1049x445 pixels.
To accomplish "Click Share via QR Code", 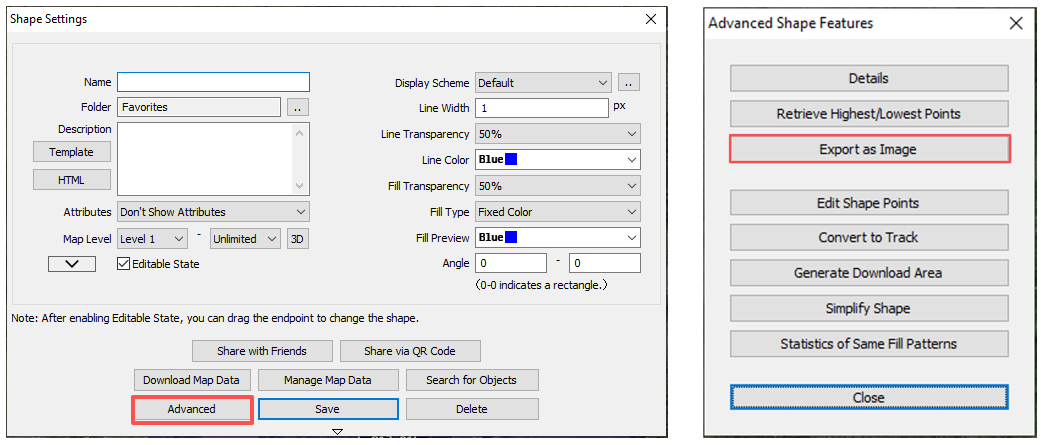I will pos(409,351).
